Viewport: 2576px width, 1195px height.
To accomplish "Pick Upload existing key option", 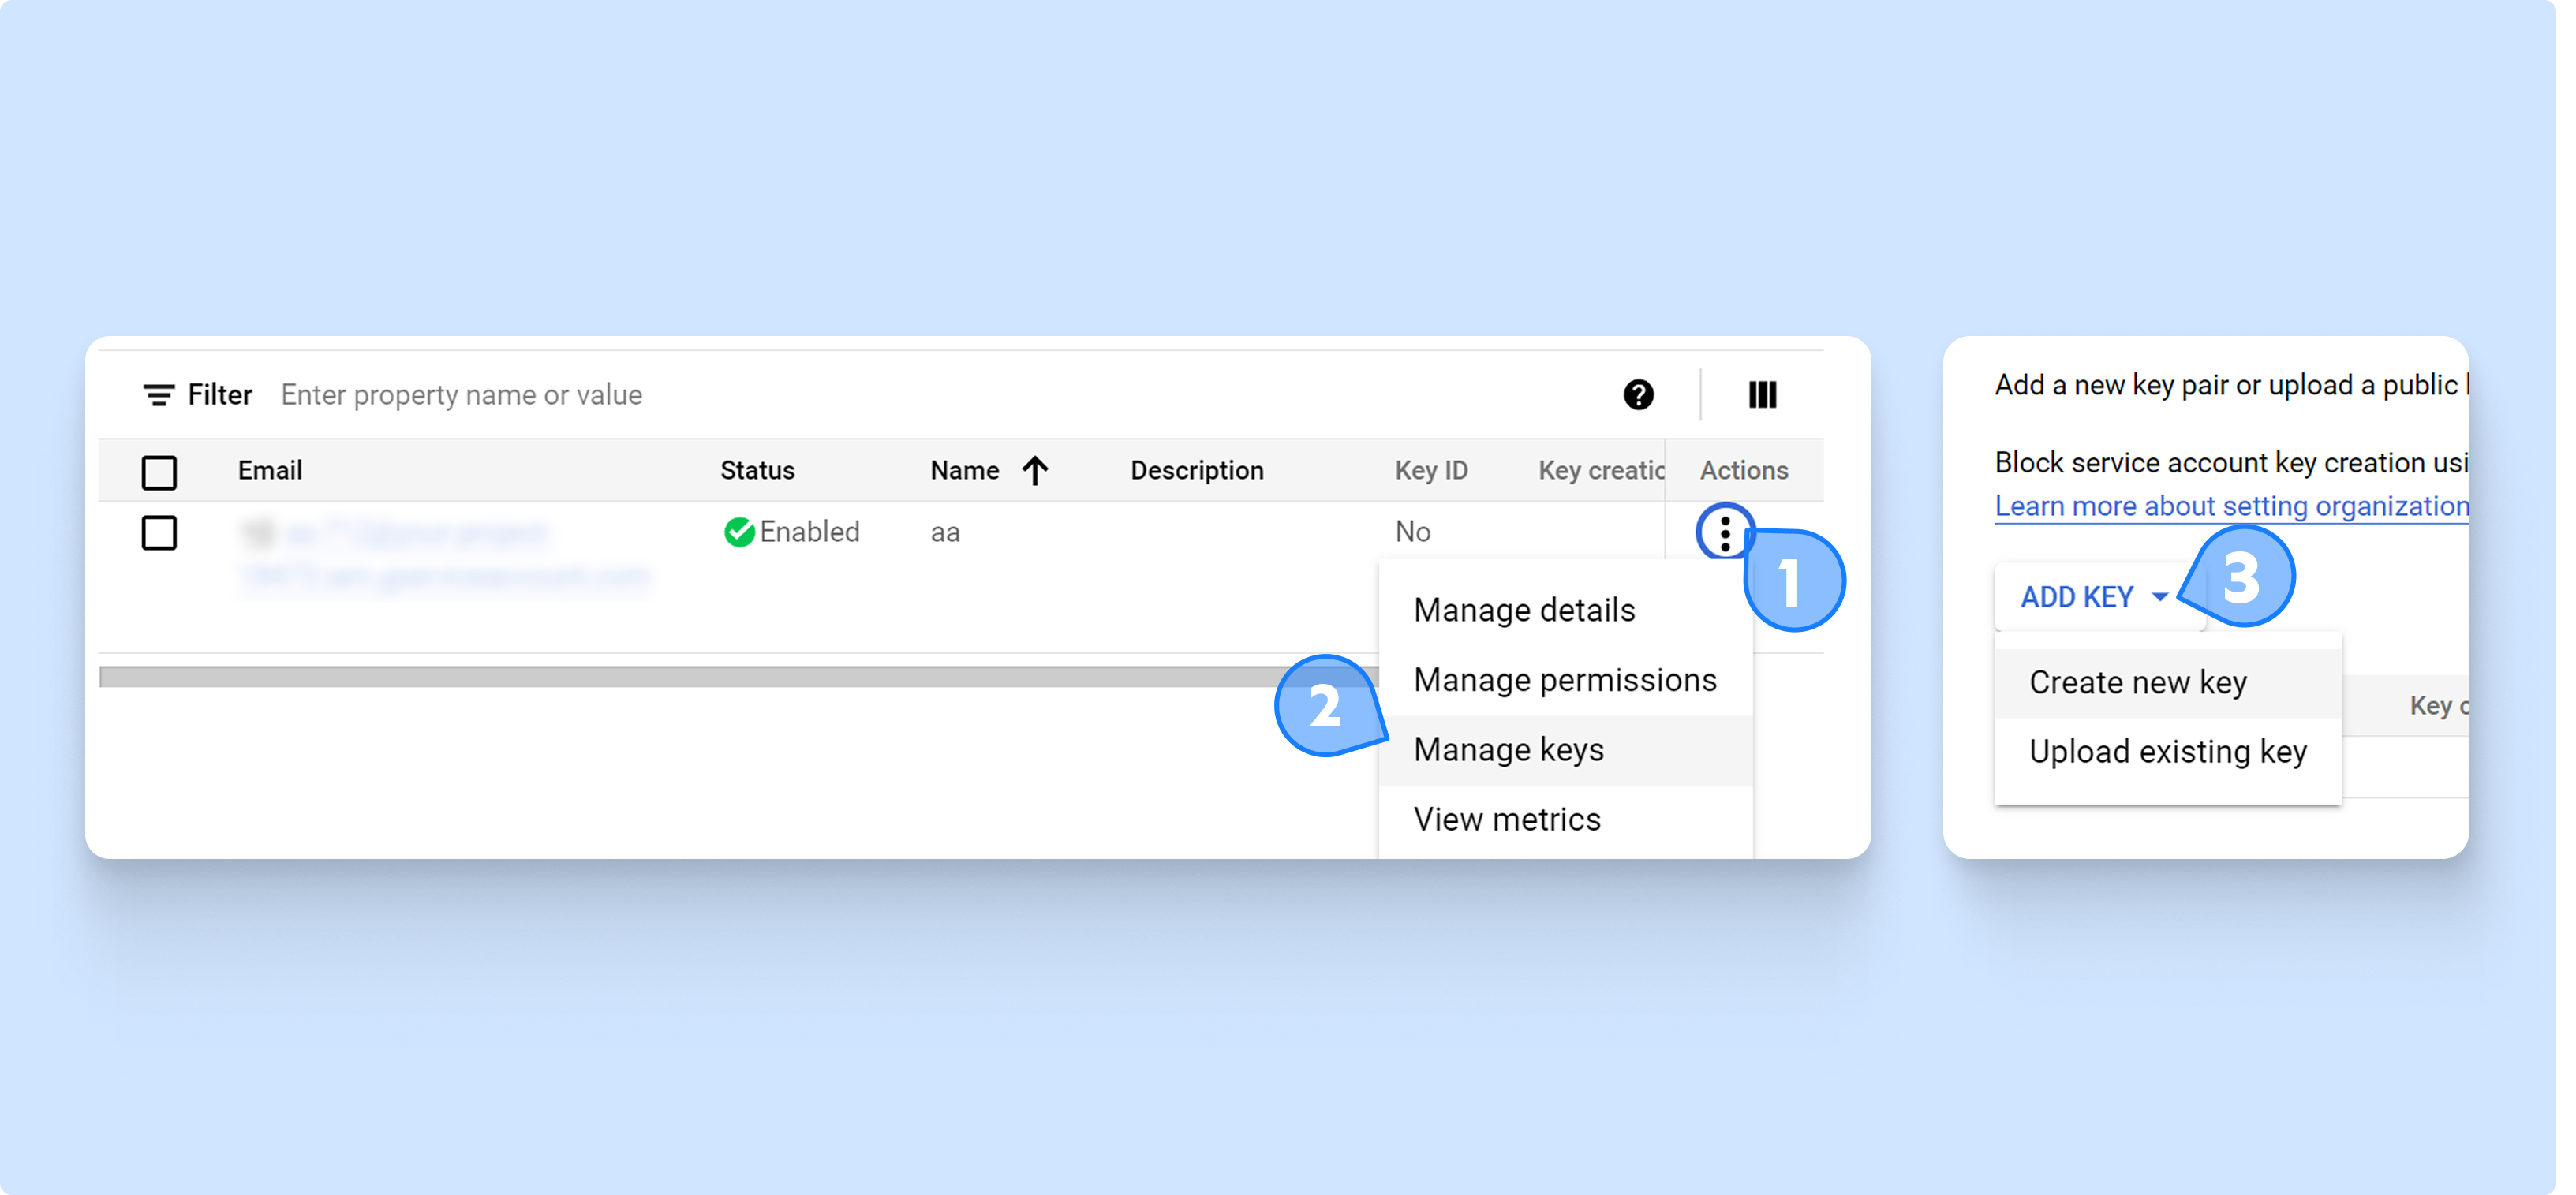I will point(2167,752).
